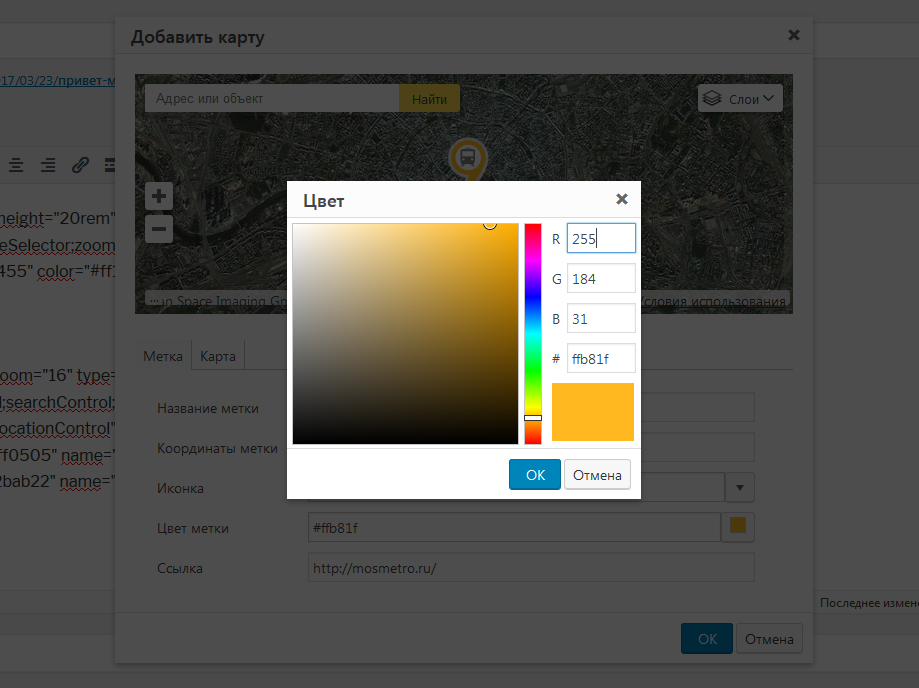919x688 pixels.
Task: Close the Цвет color picker dialog
Action: [622, 199]
